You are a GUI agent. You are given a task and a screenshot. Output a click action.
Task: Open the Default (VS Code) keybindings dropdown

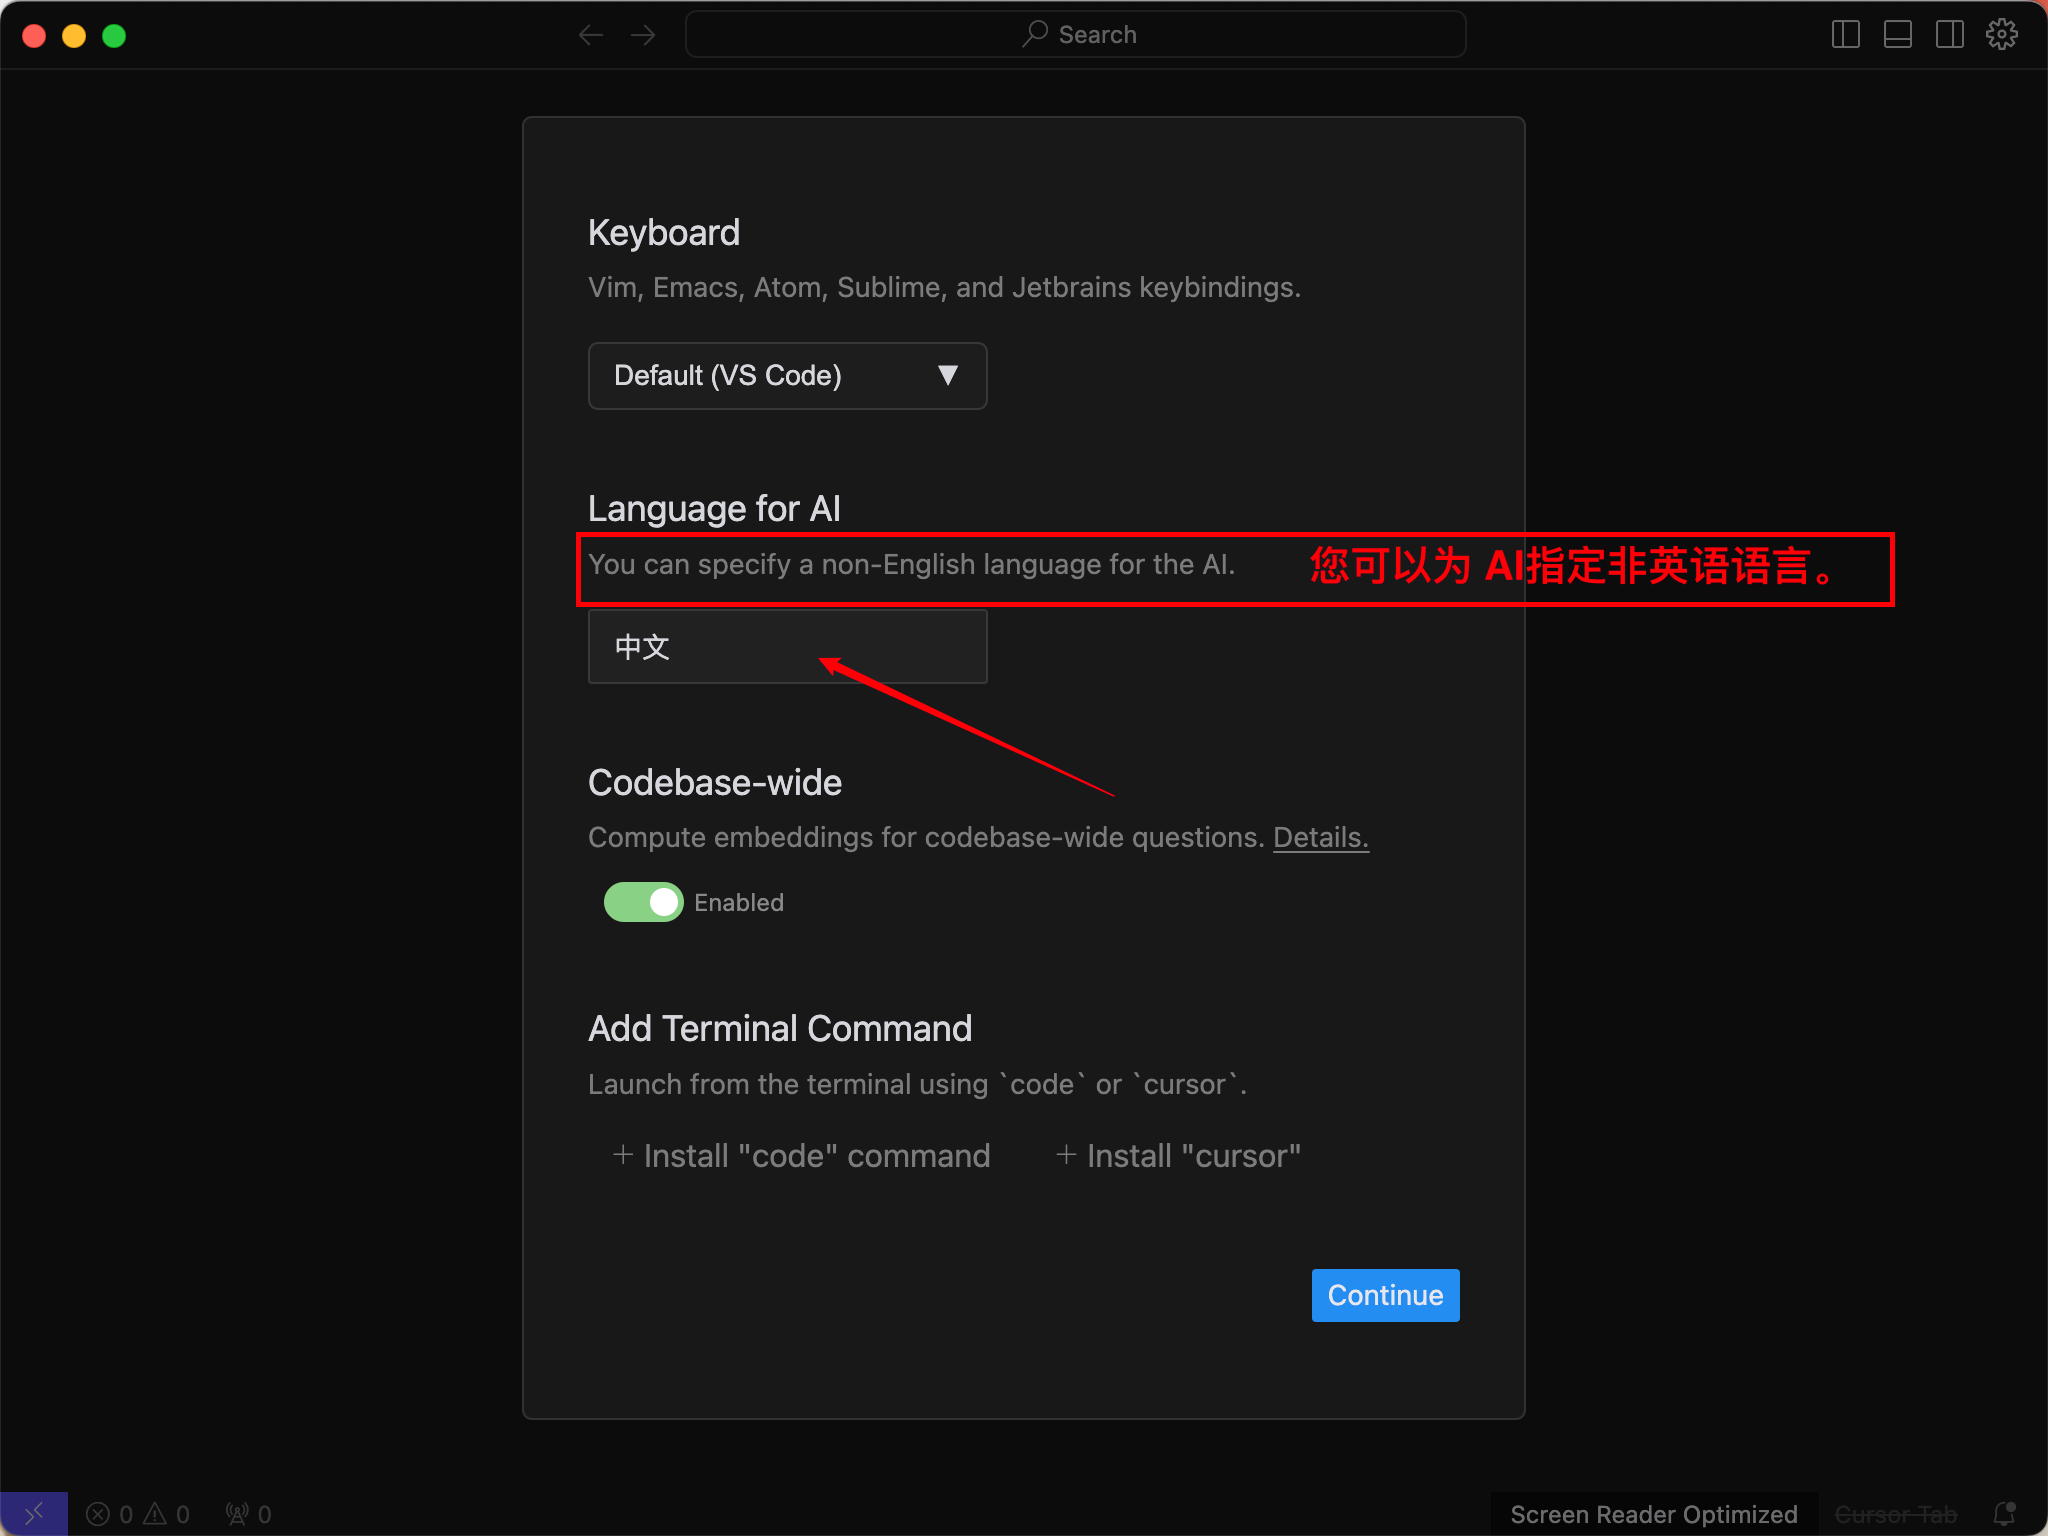(787, 376)
